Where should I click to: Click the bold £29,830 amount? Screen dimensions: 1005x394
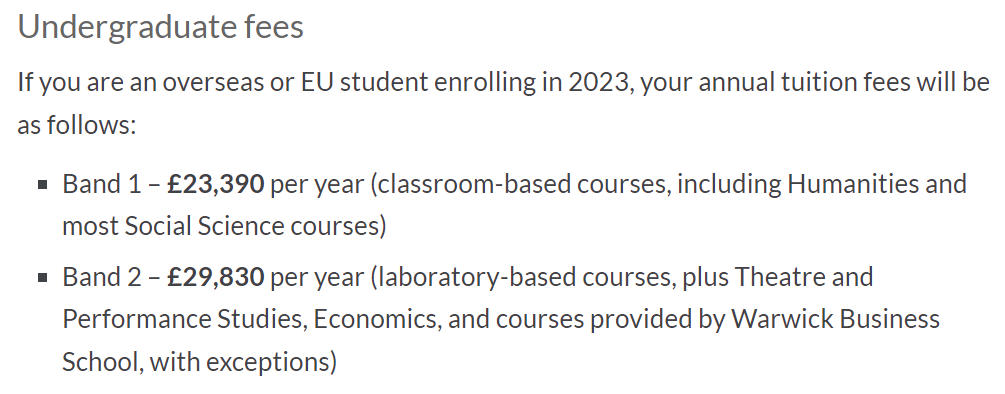pos(215,277)
